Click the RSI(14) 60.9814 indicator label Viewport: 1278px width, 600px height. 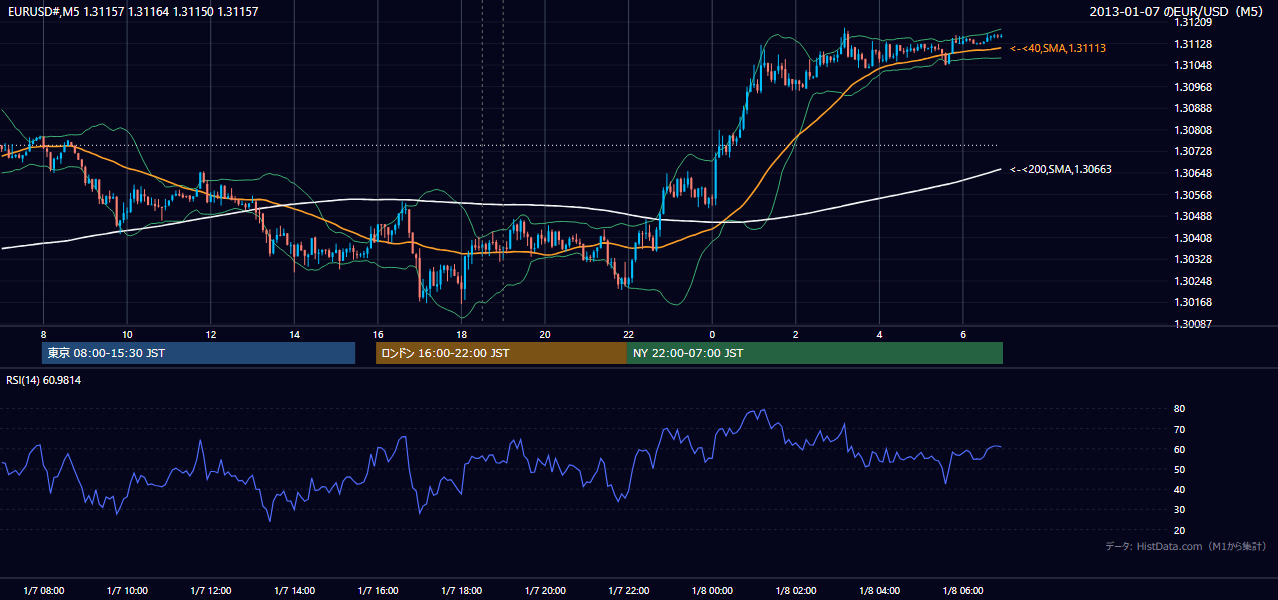[44, 380]
